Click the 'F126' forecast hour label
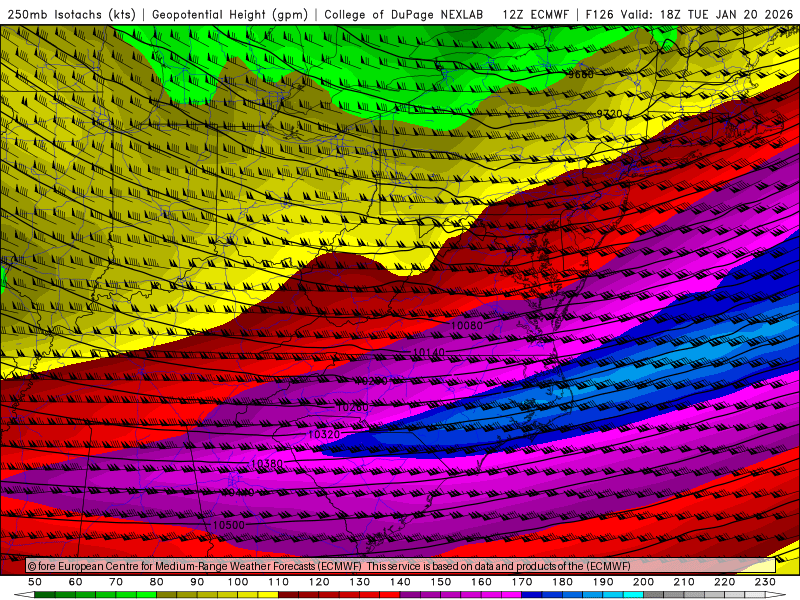This screenshot has width=800, height=600. coord(599,14)
